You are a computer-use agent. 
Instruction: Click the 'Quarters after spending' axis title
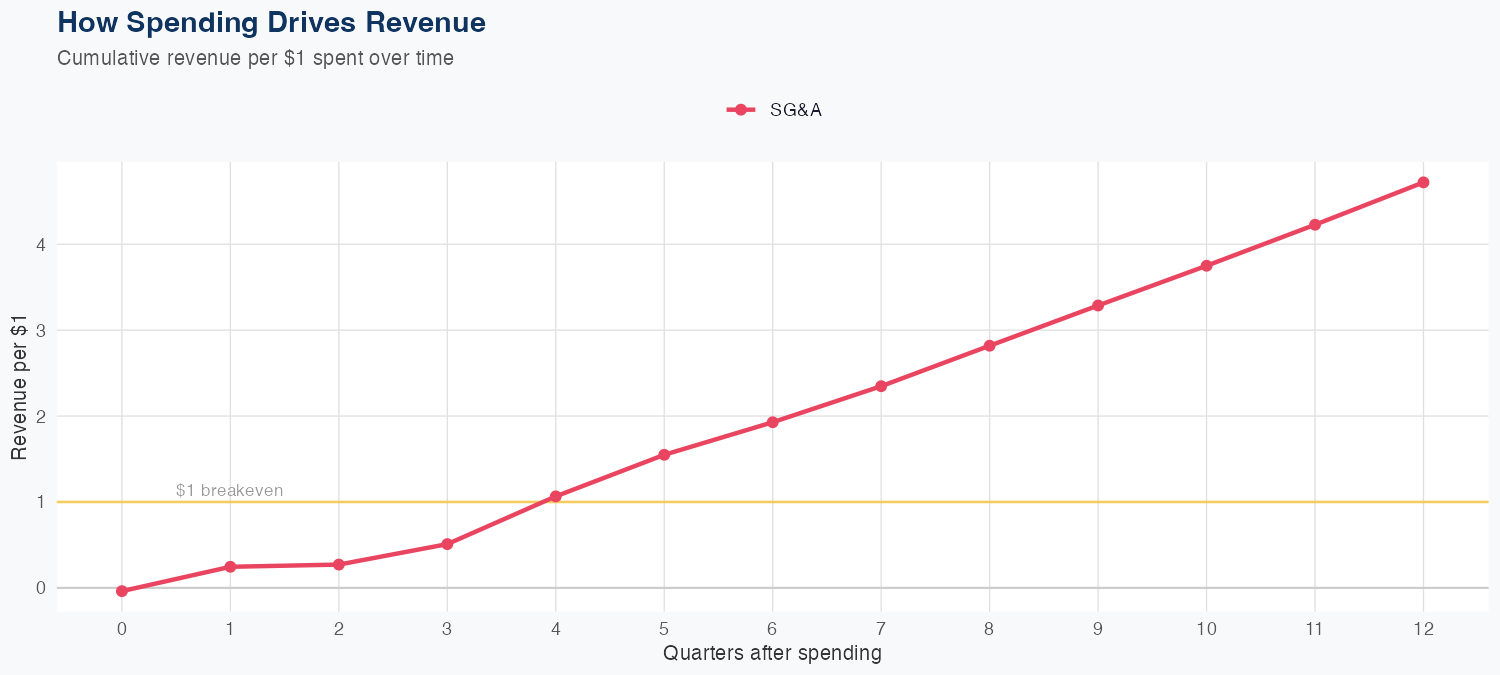772,654
